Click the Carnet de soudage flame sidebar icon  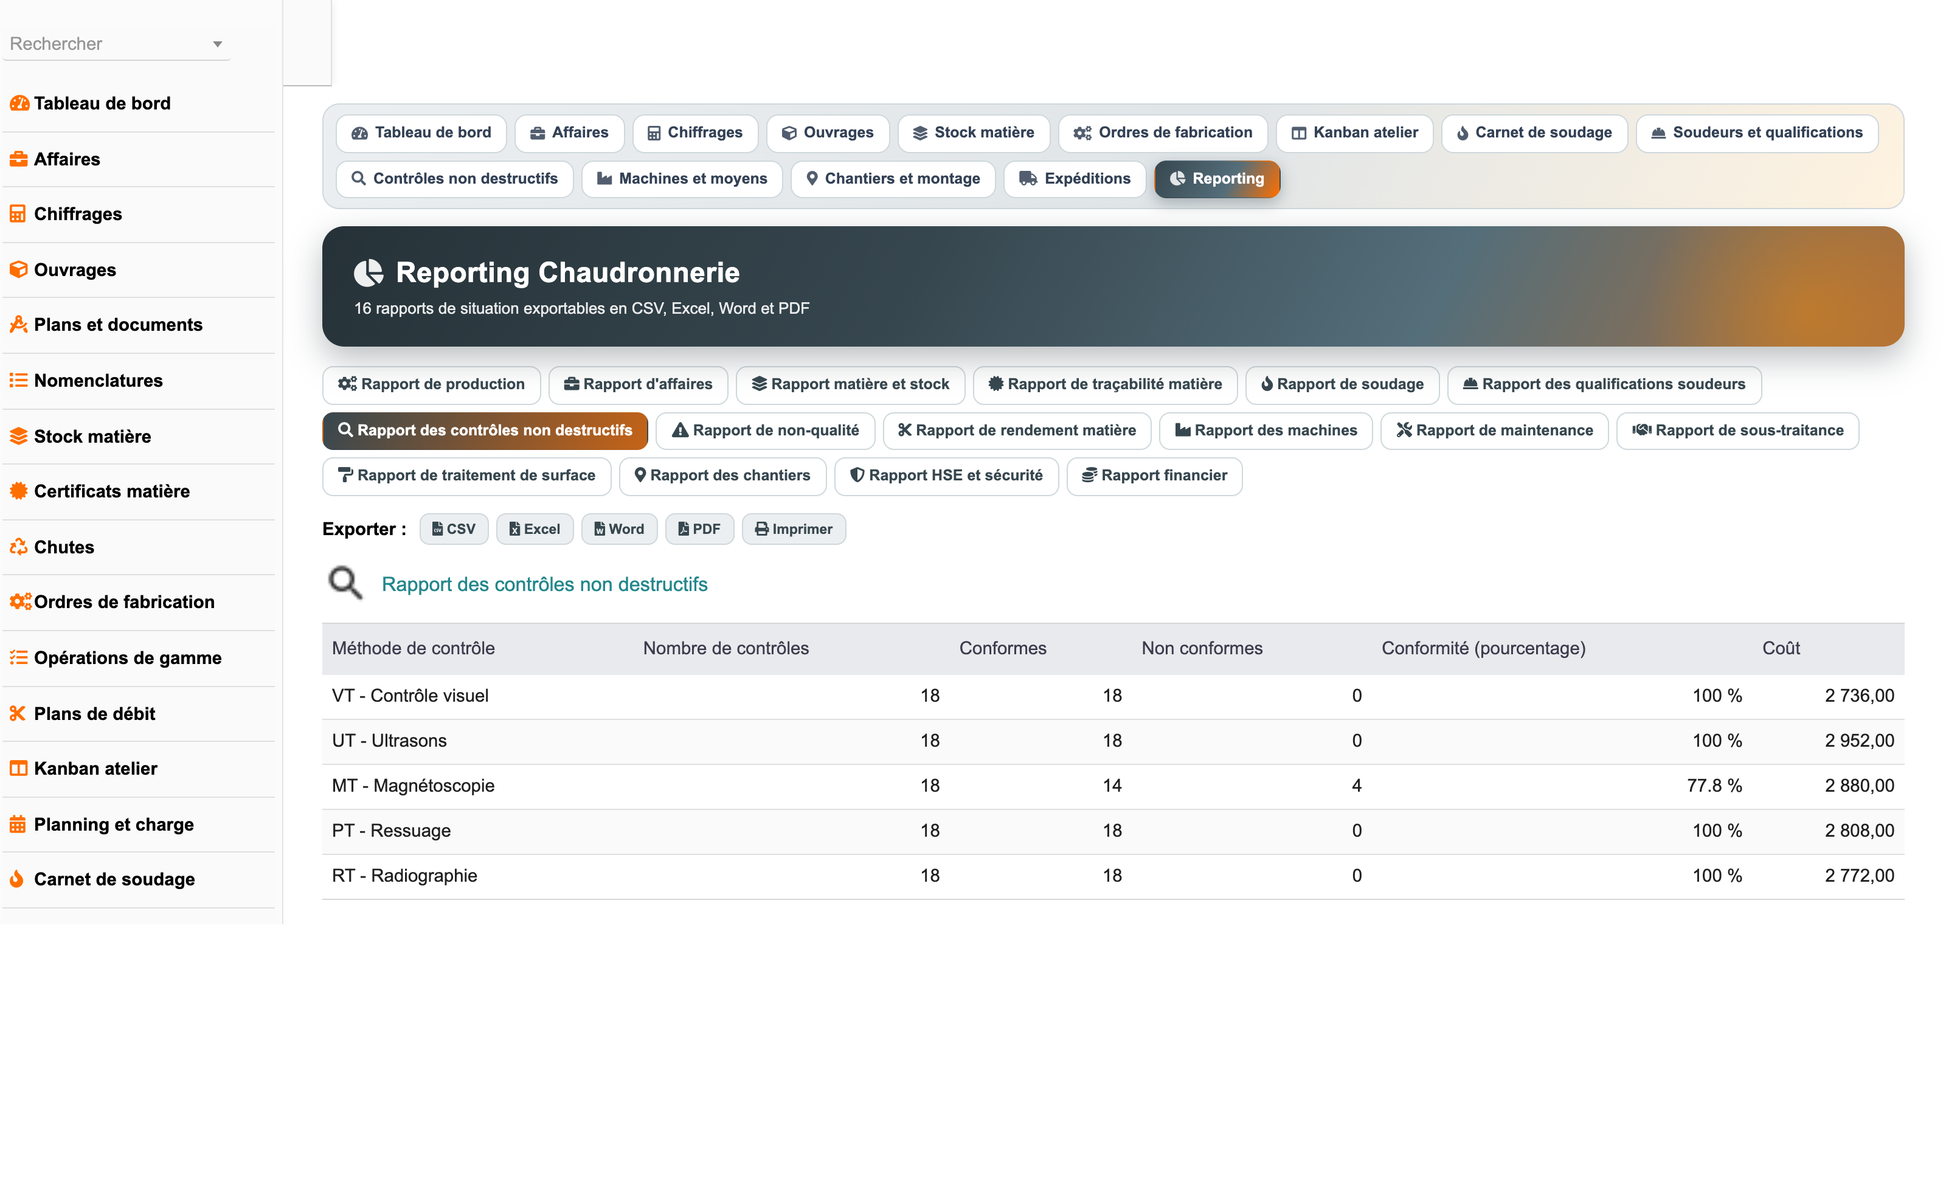[x=17, y=880]
